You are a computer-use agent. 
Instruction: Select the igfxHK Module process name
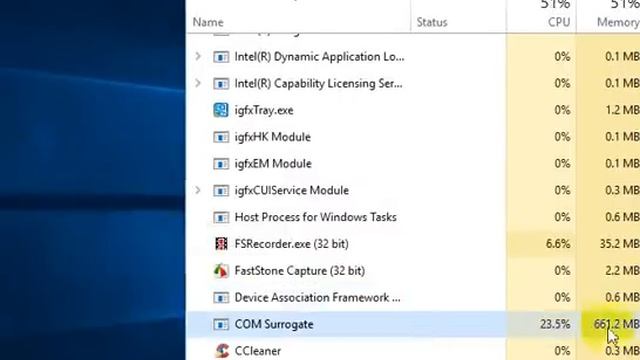pos(273,137)
